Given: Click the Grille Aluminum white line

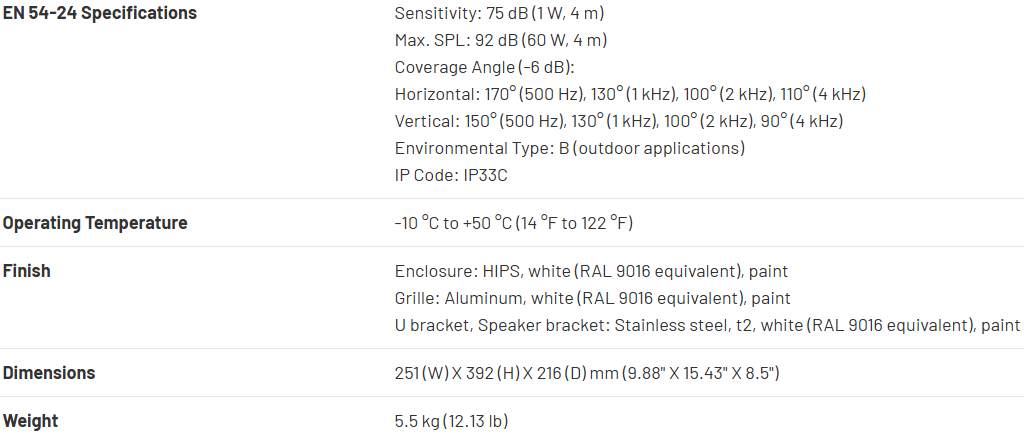Looking at the screenshot, I should pos(592,298).
